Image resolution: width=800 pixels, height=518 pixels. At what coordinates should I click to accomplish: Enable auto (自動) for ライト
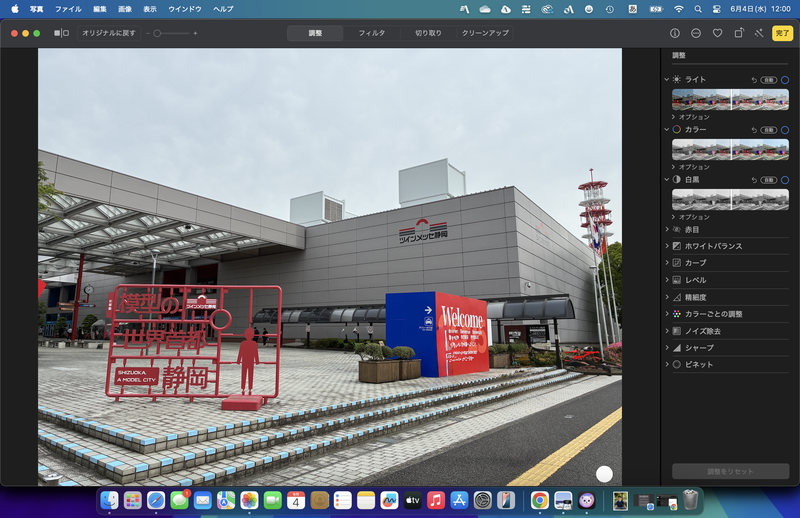tap(769, 80)
